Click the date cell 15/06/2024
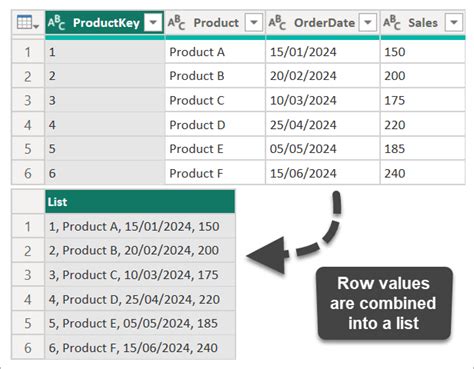This screenshot has width=474, height=369. point(323,173)
